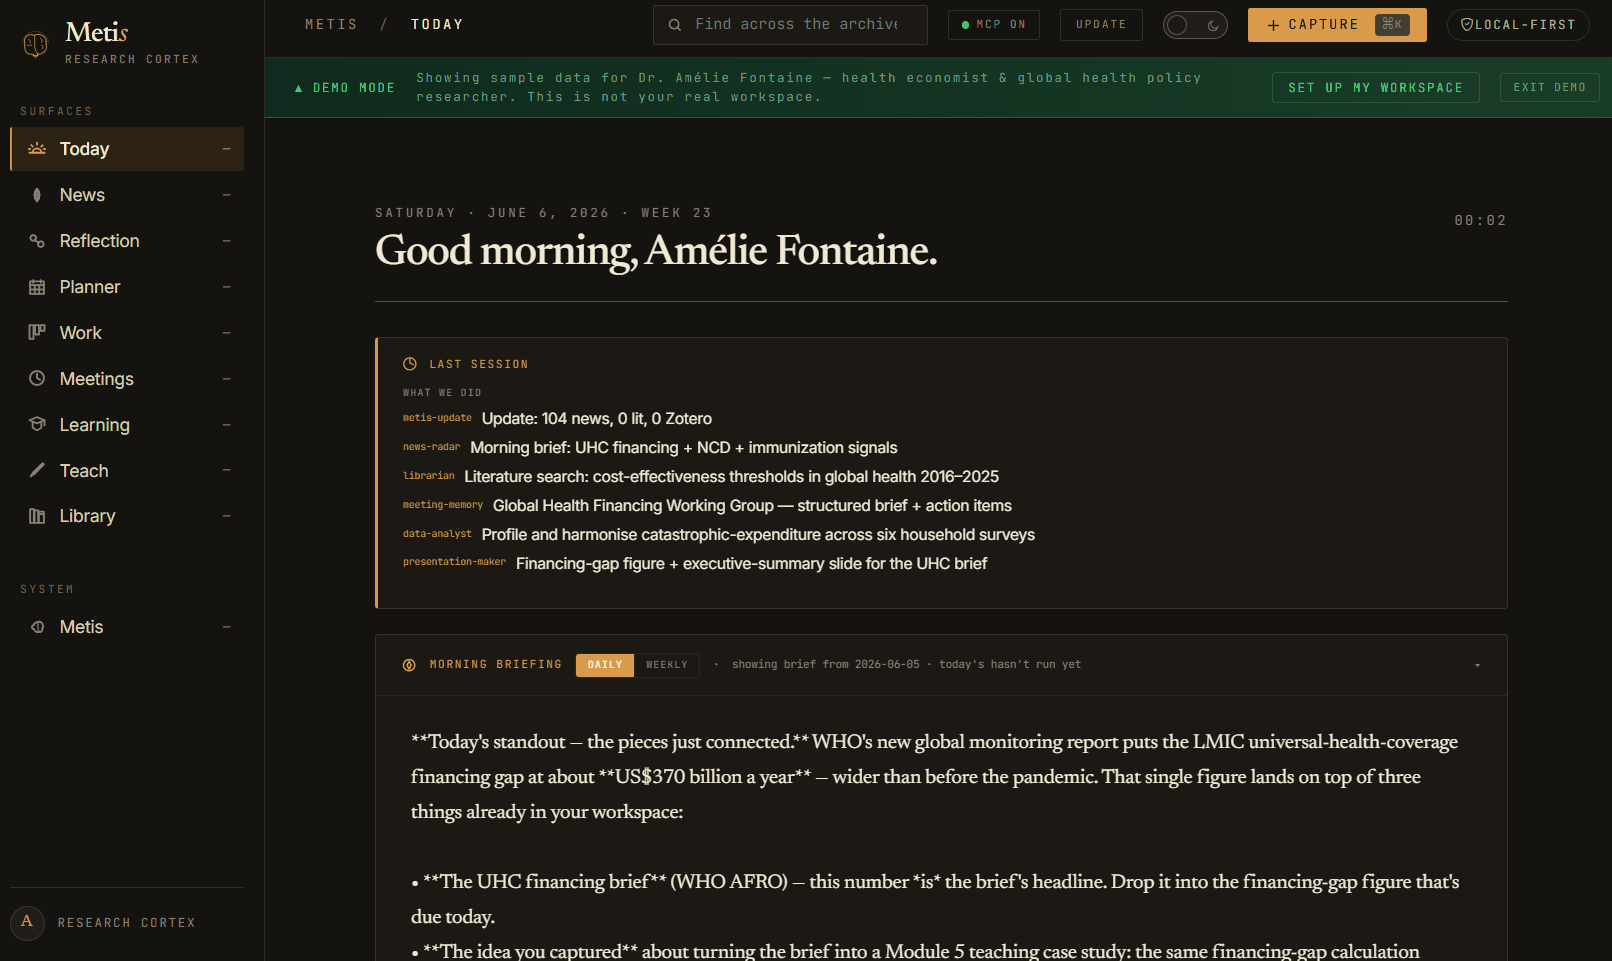Click the search magnifier icon
This screenshot has width=1612, height=961.
click(x=675, y=24)
